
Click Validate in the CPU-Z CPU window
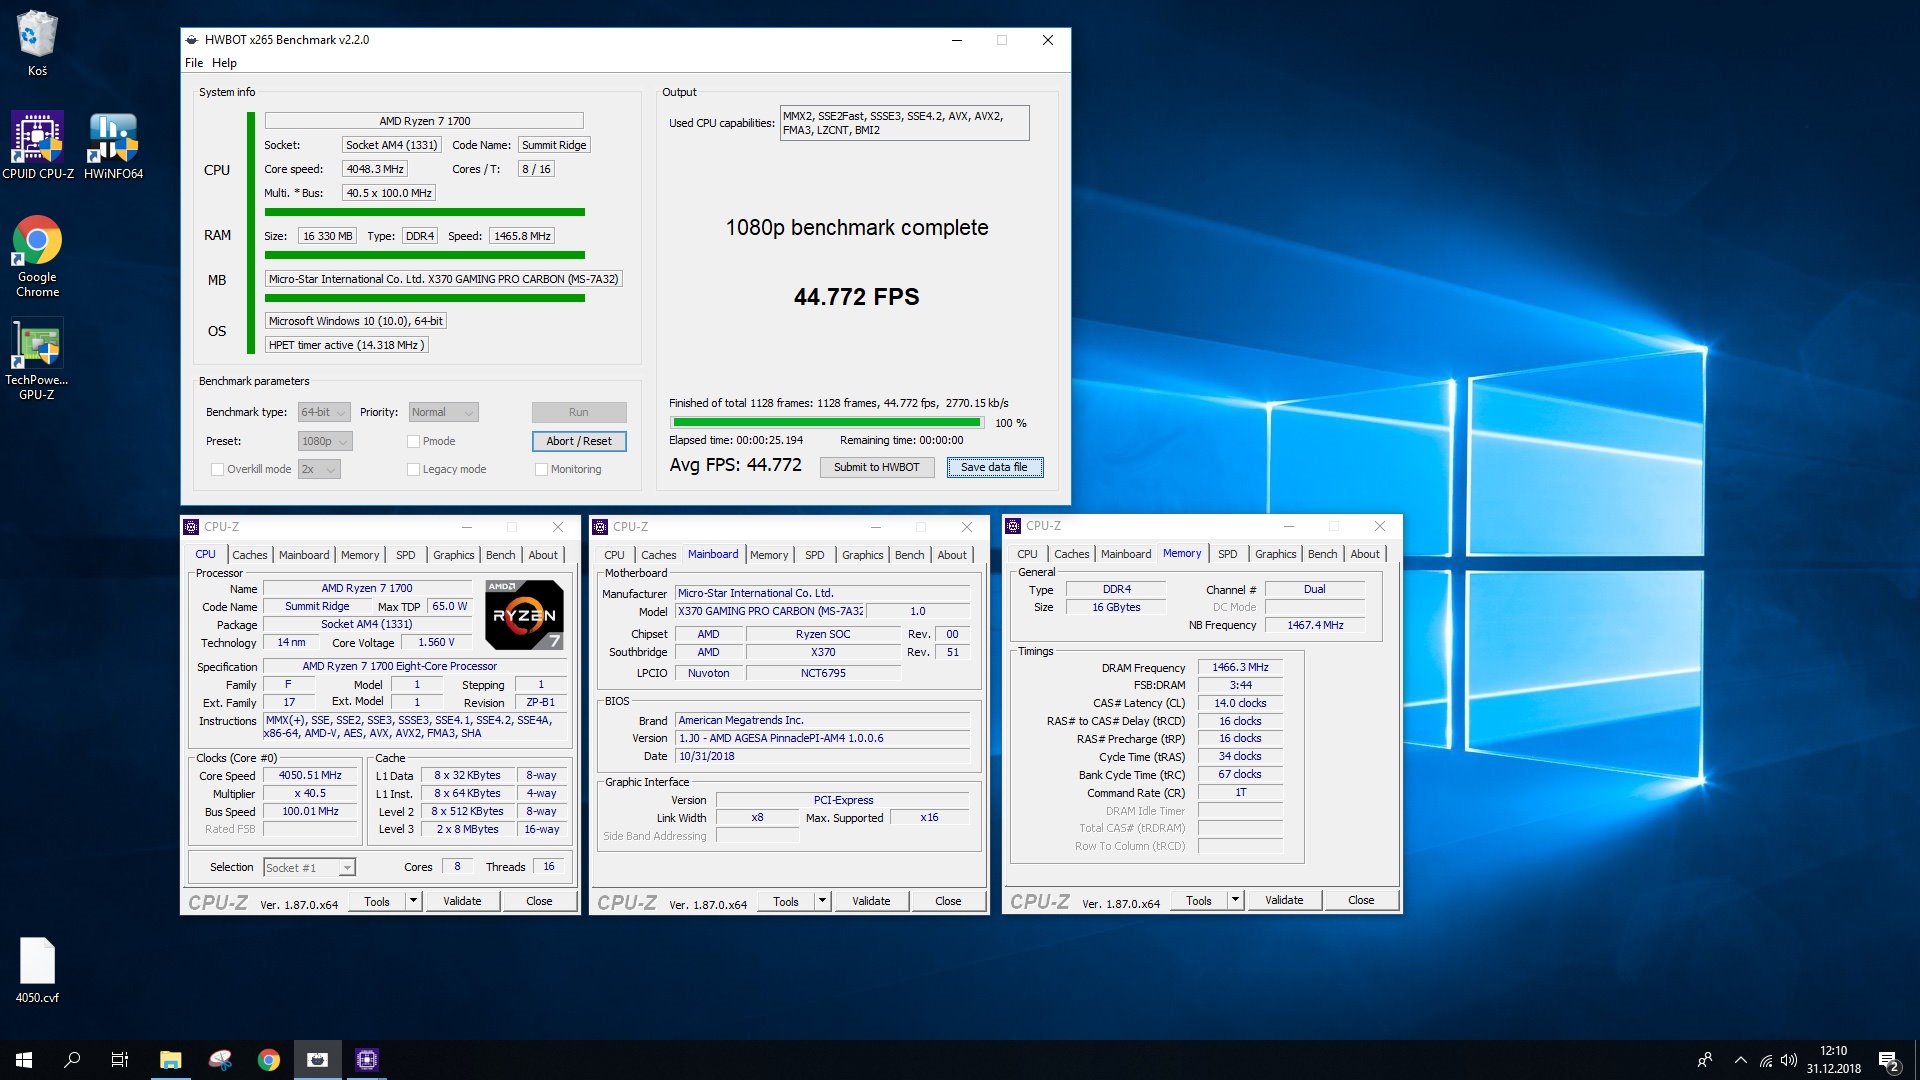462,901
